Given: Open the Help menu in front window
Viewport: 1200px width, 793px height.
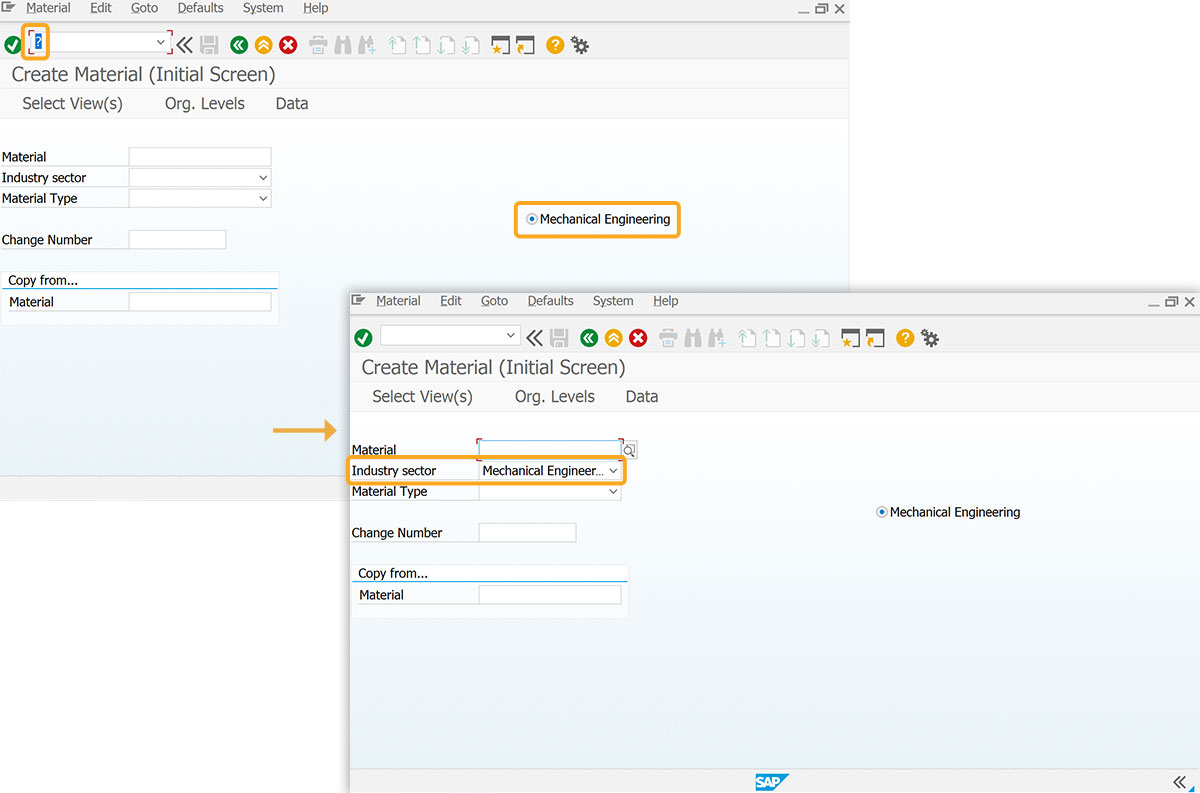Looking at the screenshot, I should (x=666, y=301).
